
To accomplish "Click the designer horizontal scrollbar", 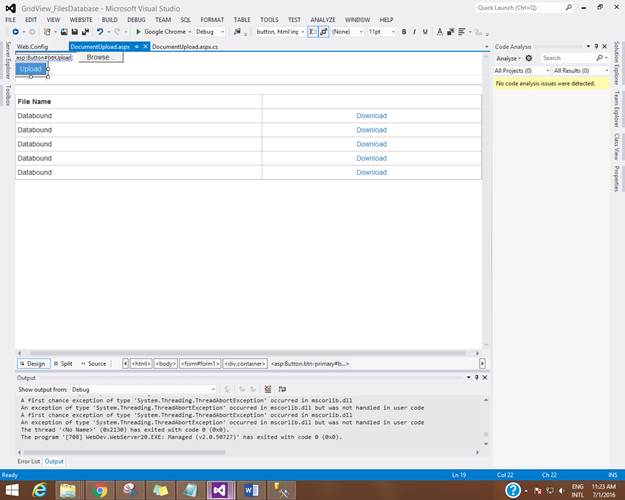I will tap(248, 353).
